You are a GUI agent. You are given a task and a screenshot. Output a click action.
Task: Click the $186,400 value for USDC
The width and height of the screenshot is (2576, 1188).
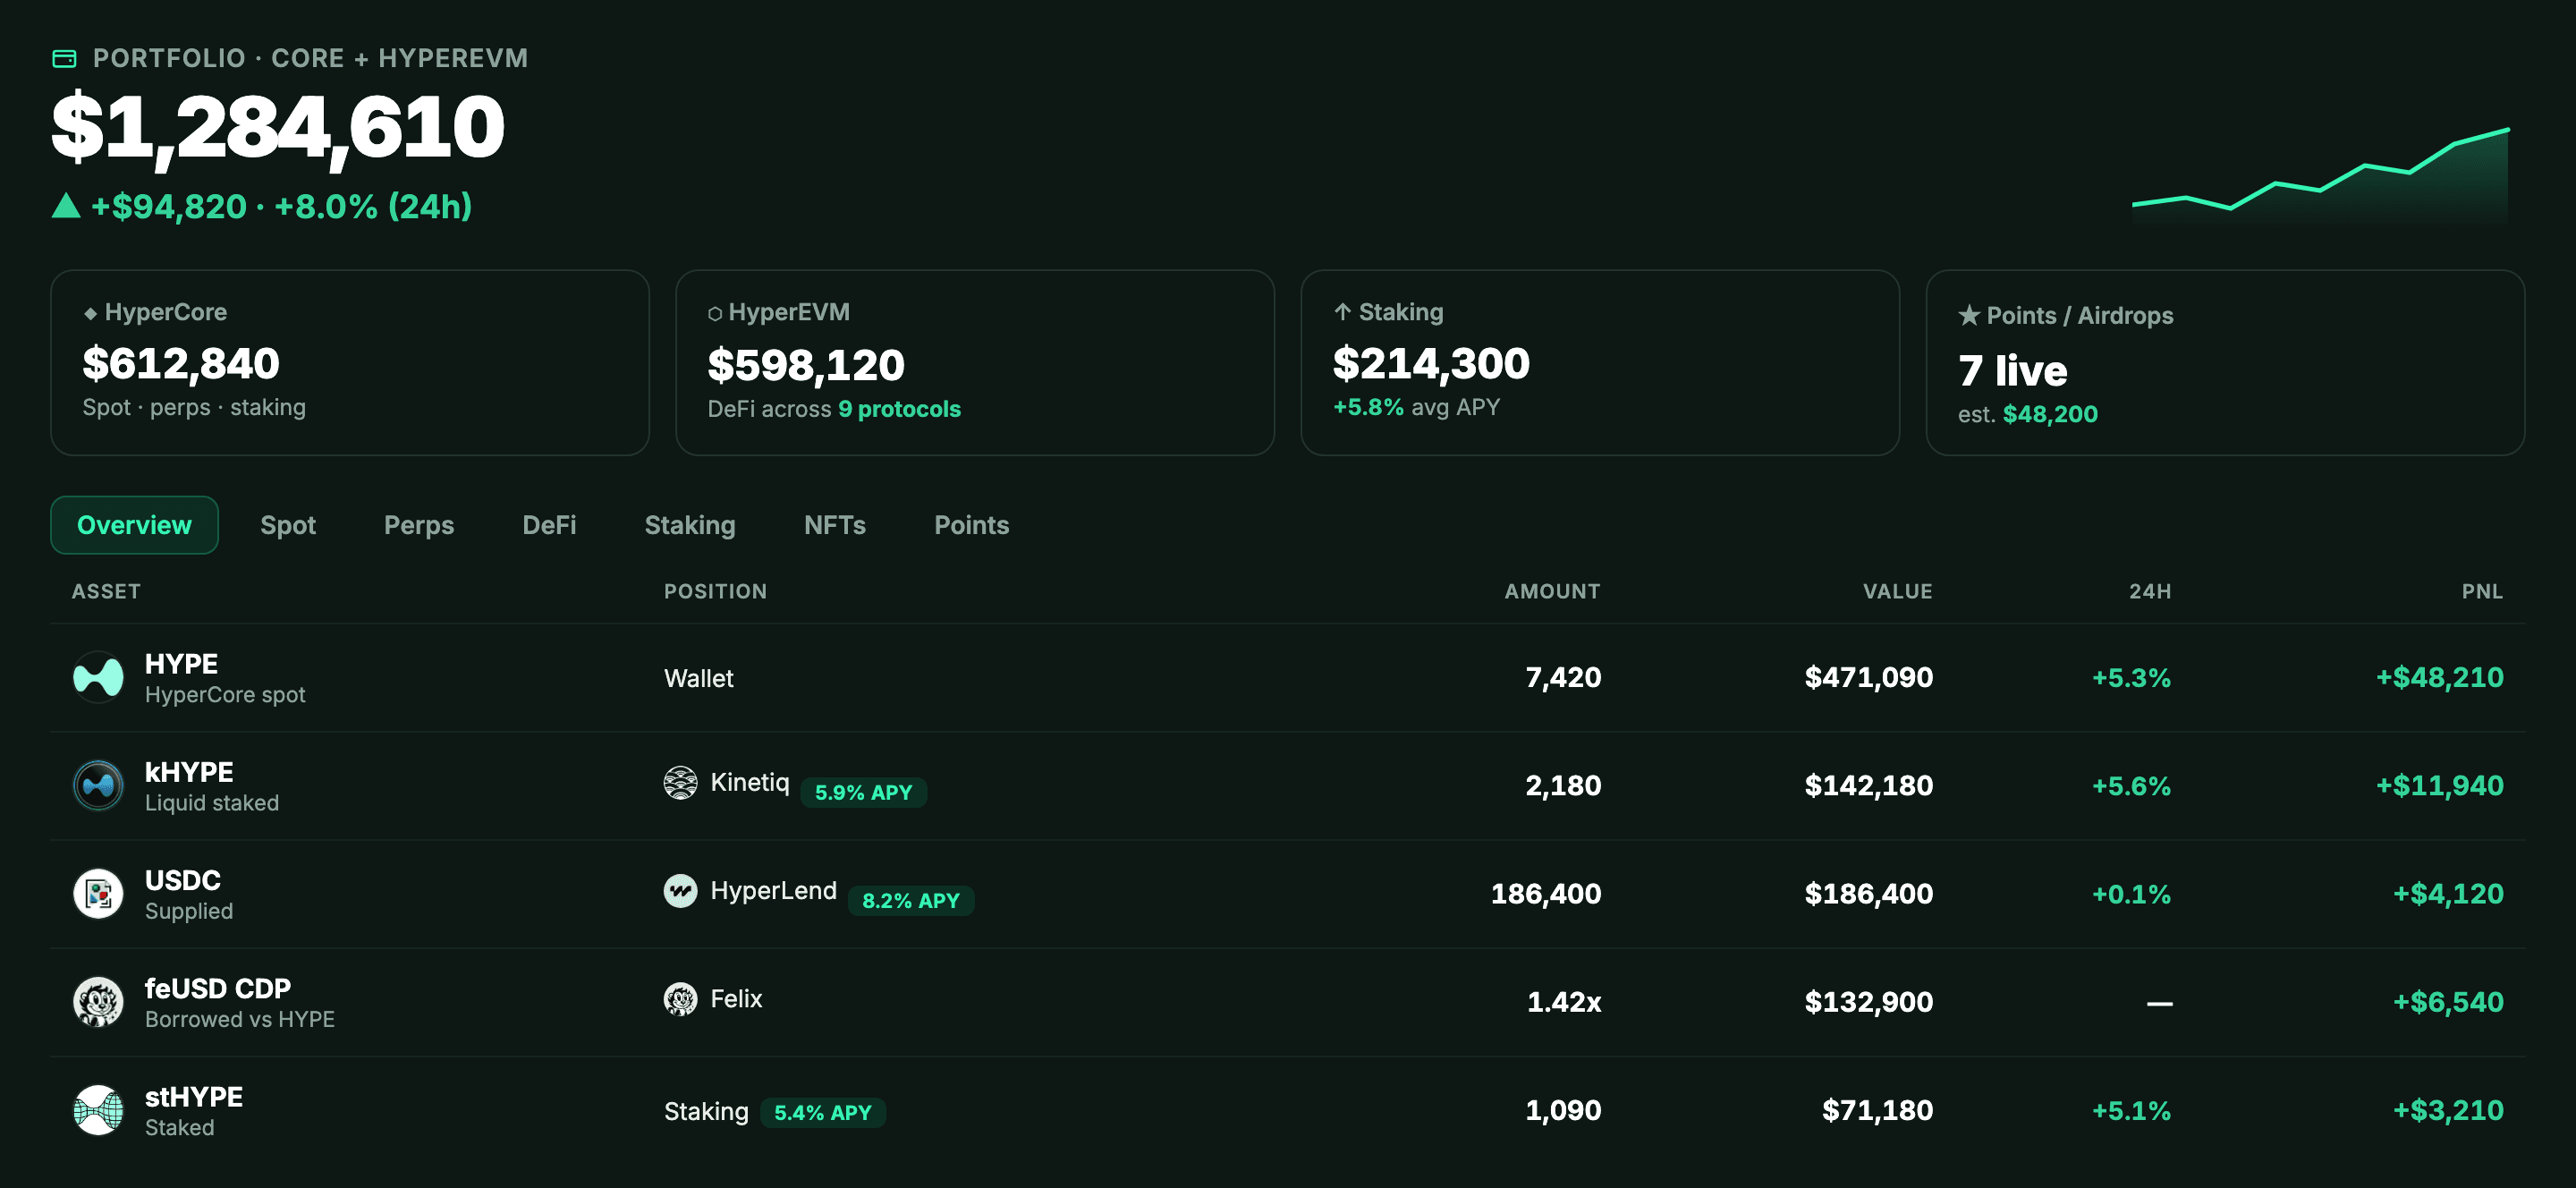(1868, 893)
